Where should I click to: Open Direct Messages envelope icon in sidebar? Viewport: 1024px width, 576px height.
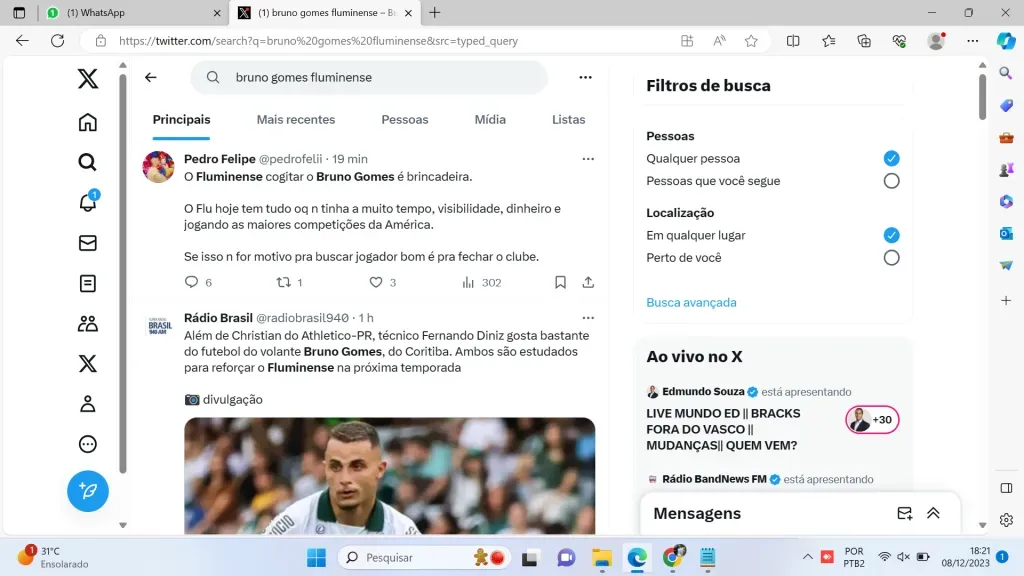(88, 243)
